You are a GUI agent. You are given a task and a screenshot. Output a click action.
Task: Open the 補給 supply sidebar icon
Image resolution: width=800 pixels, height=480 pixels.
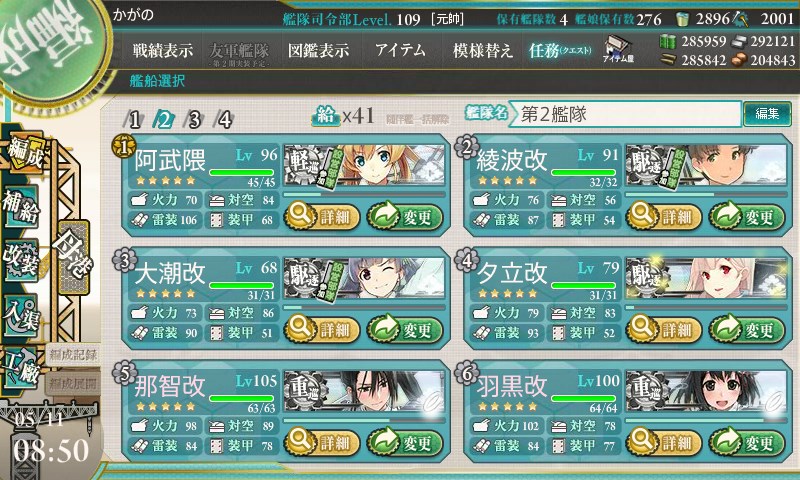[x=21, y=207]
